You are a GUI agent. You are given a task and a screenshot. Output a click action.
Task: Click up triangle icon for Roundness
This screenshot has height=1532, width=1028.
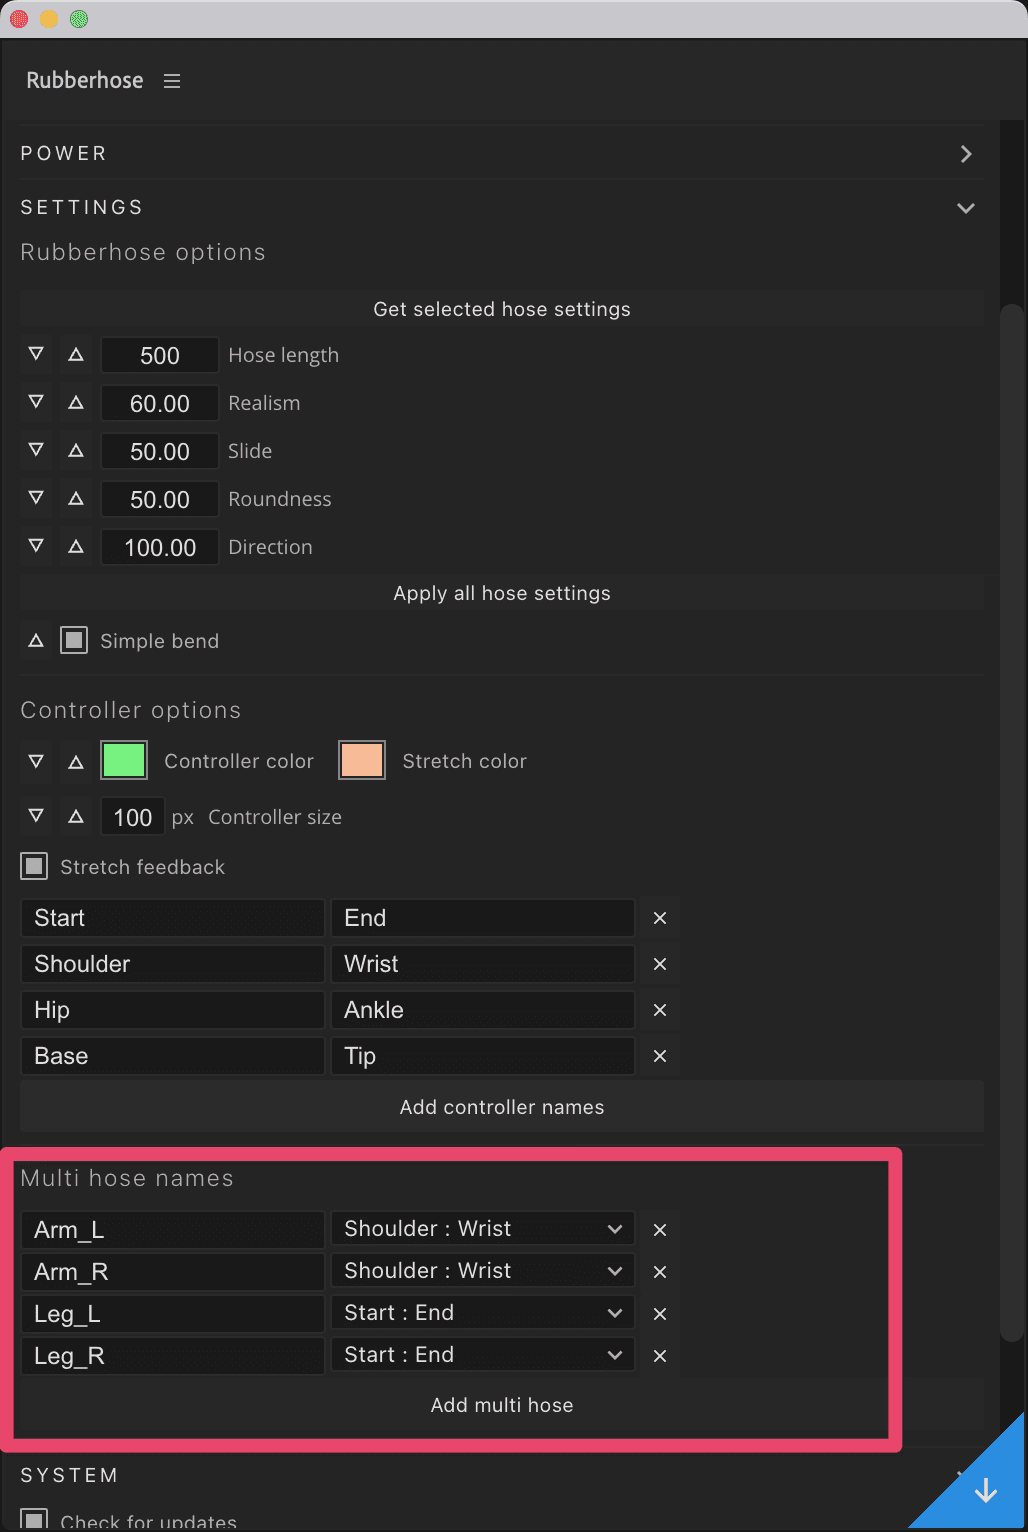[x=76, y=498]
